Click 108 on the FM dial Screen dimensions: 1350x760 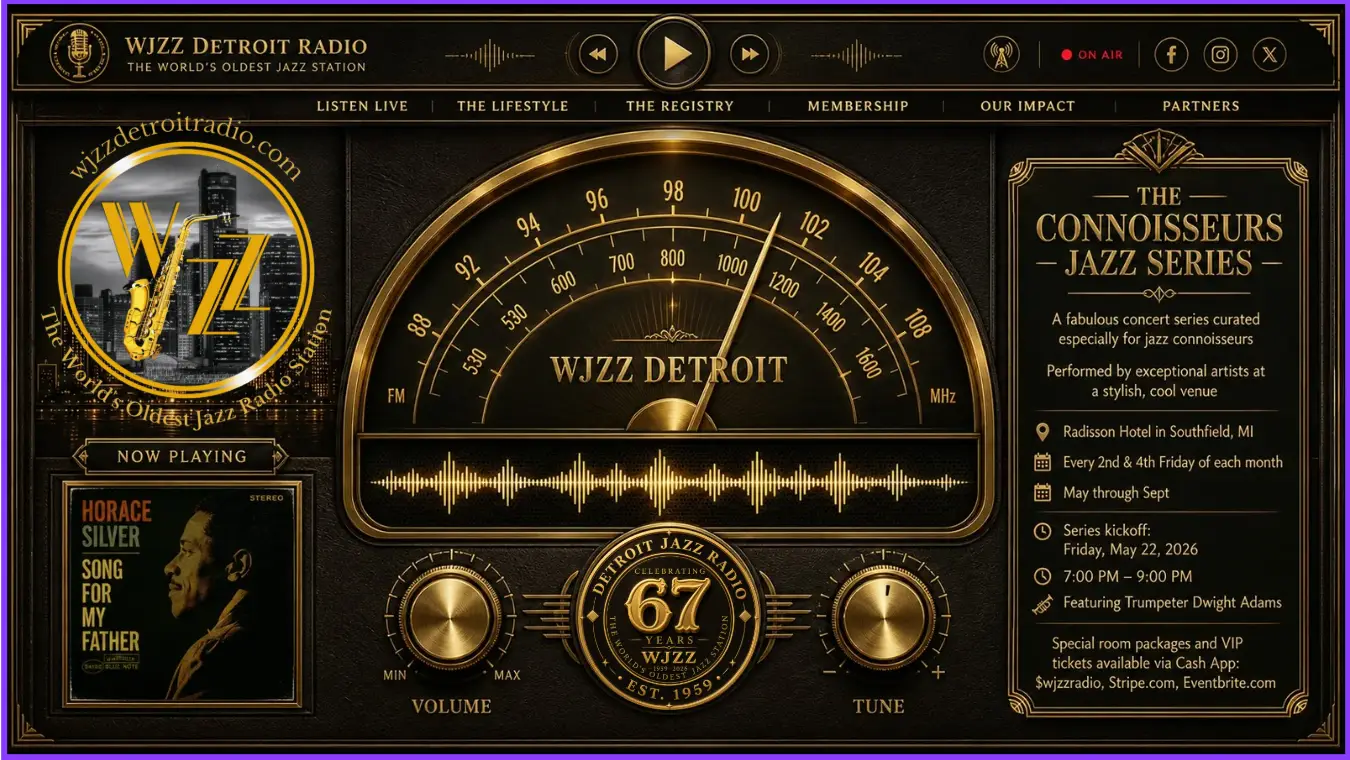[x=916, y=323]
